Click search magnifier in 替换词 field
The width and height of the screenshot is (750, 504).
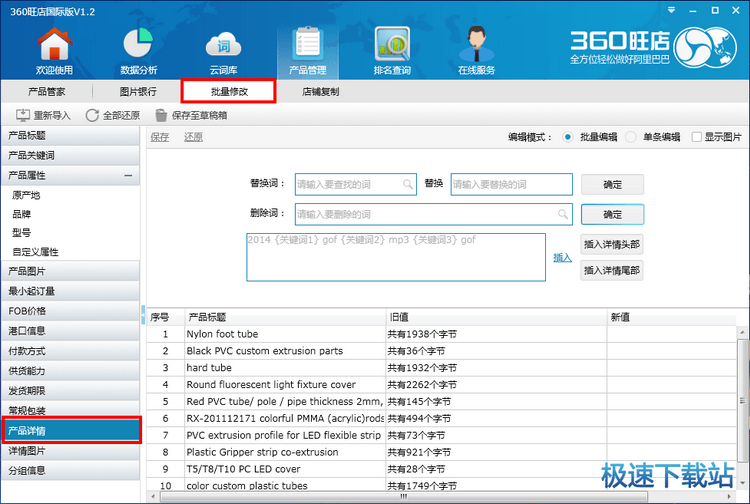pos(408,184)
